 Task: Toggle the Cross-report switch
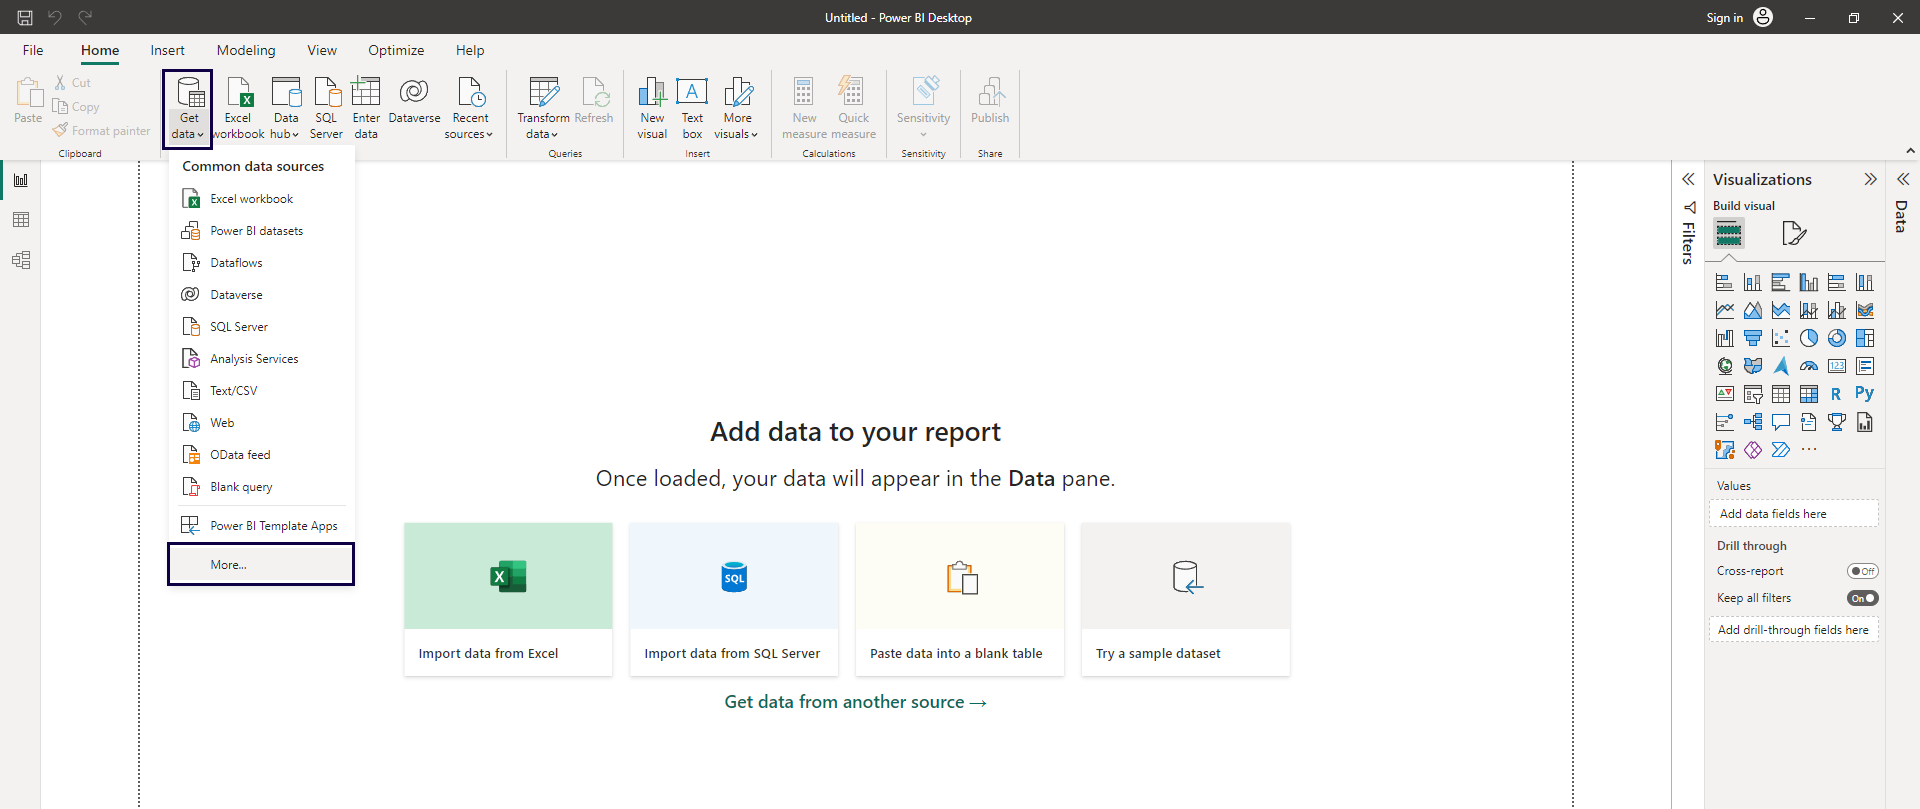tap(1862, 571)
